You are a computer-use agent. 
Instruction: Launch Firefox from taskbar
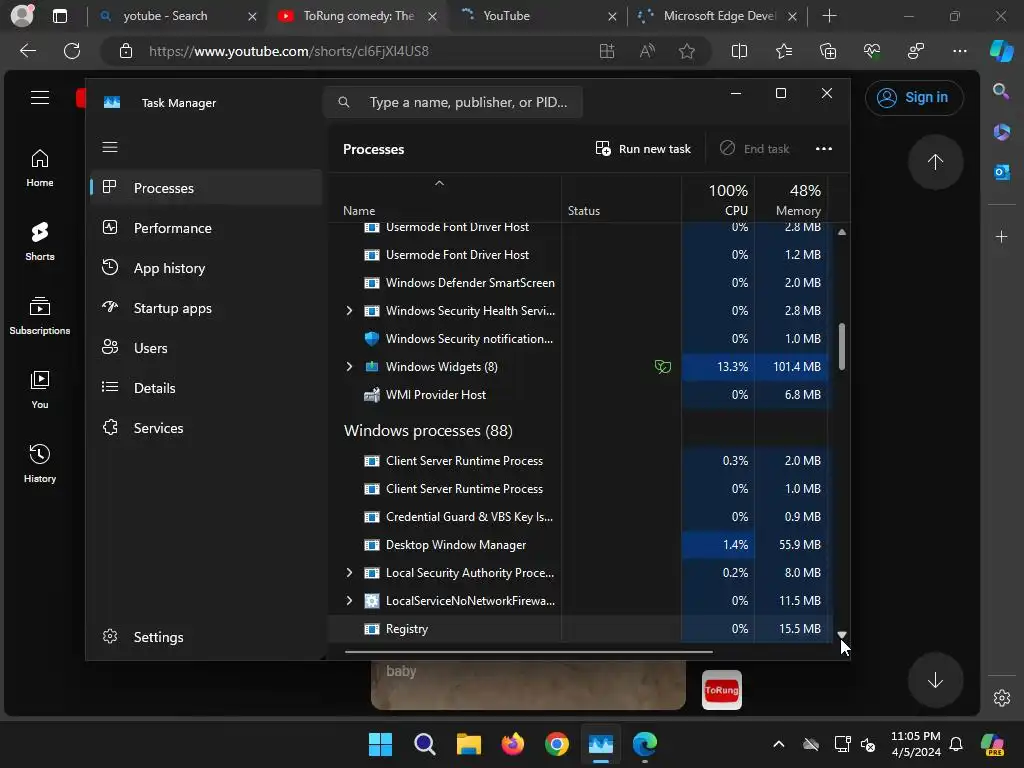pos(513,744)
